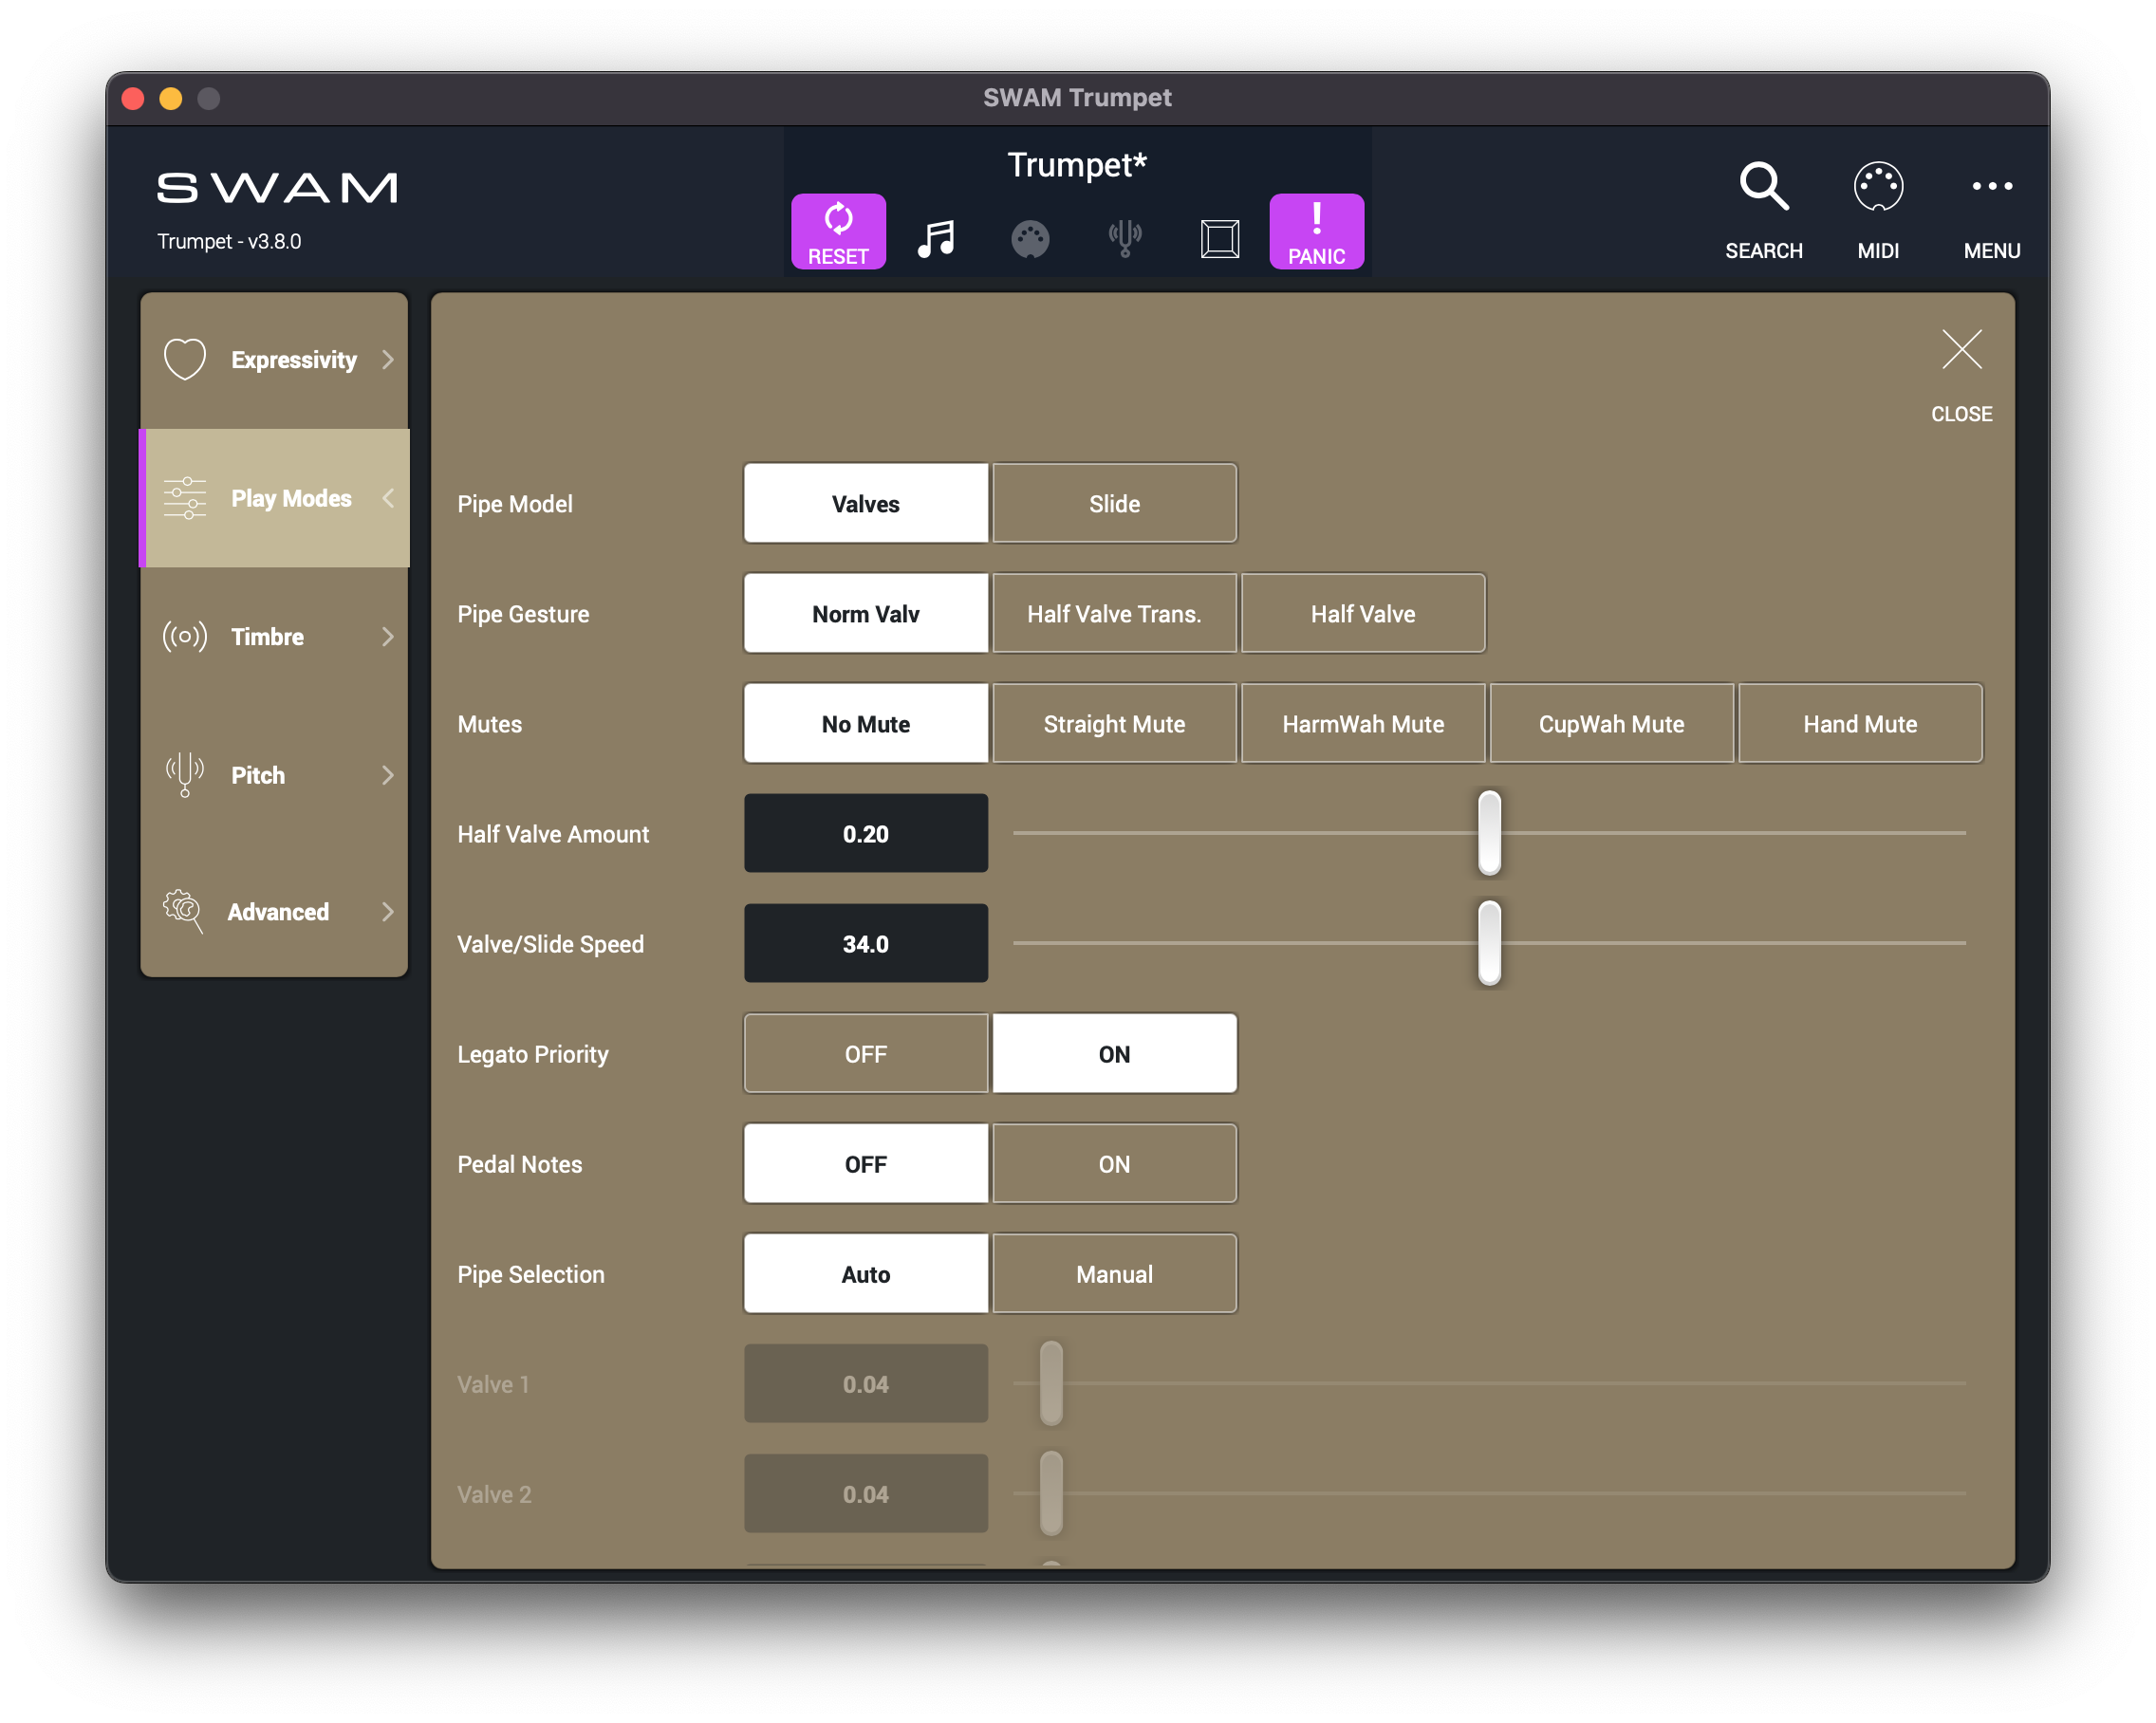Switch Pipe Selection to Manual
This screenshot has height=1723, width=2156.
click(x=1114, y=1274)
